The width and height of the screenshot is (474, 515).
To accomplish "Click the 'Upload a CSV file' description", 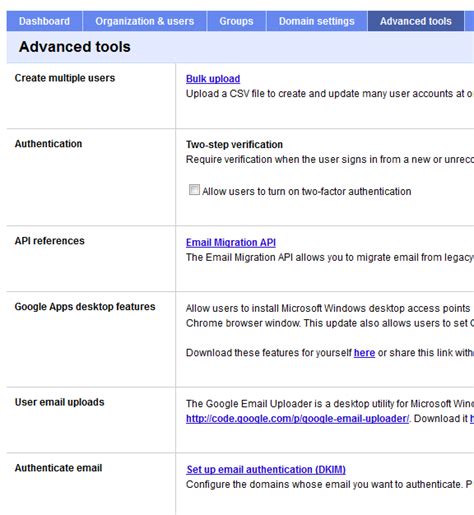I will tap(330, 94).
